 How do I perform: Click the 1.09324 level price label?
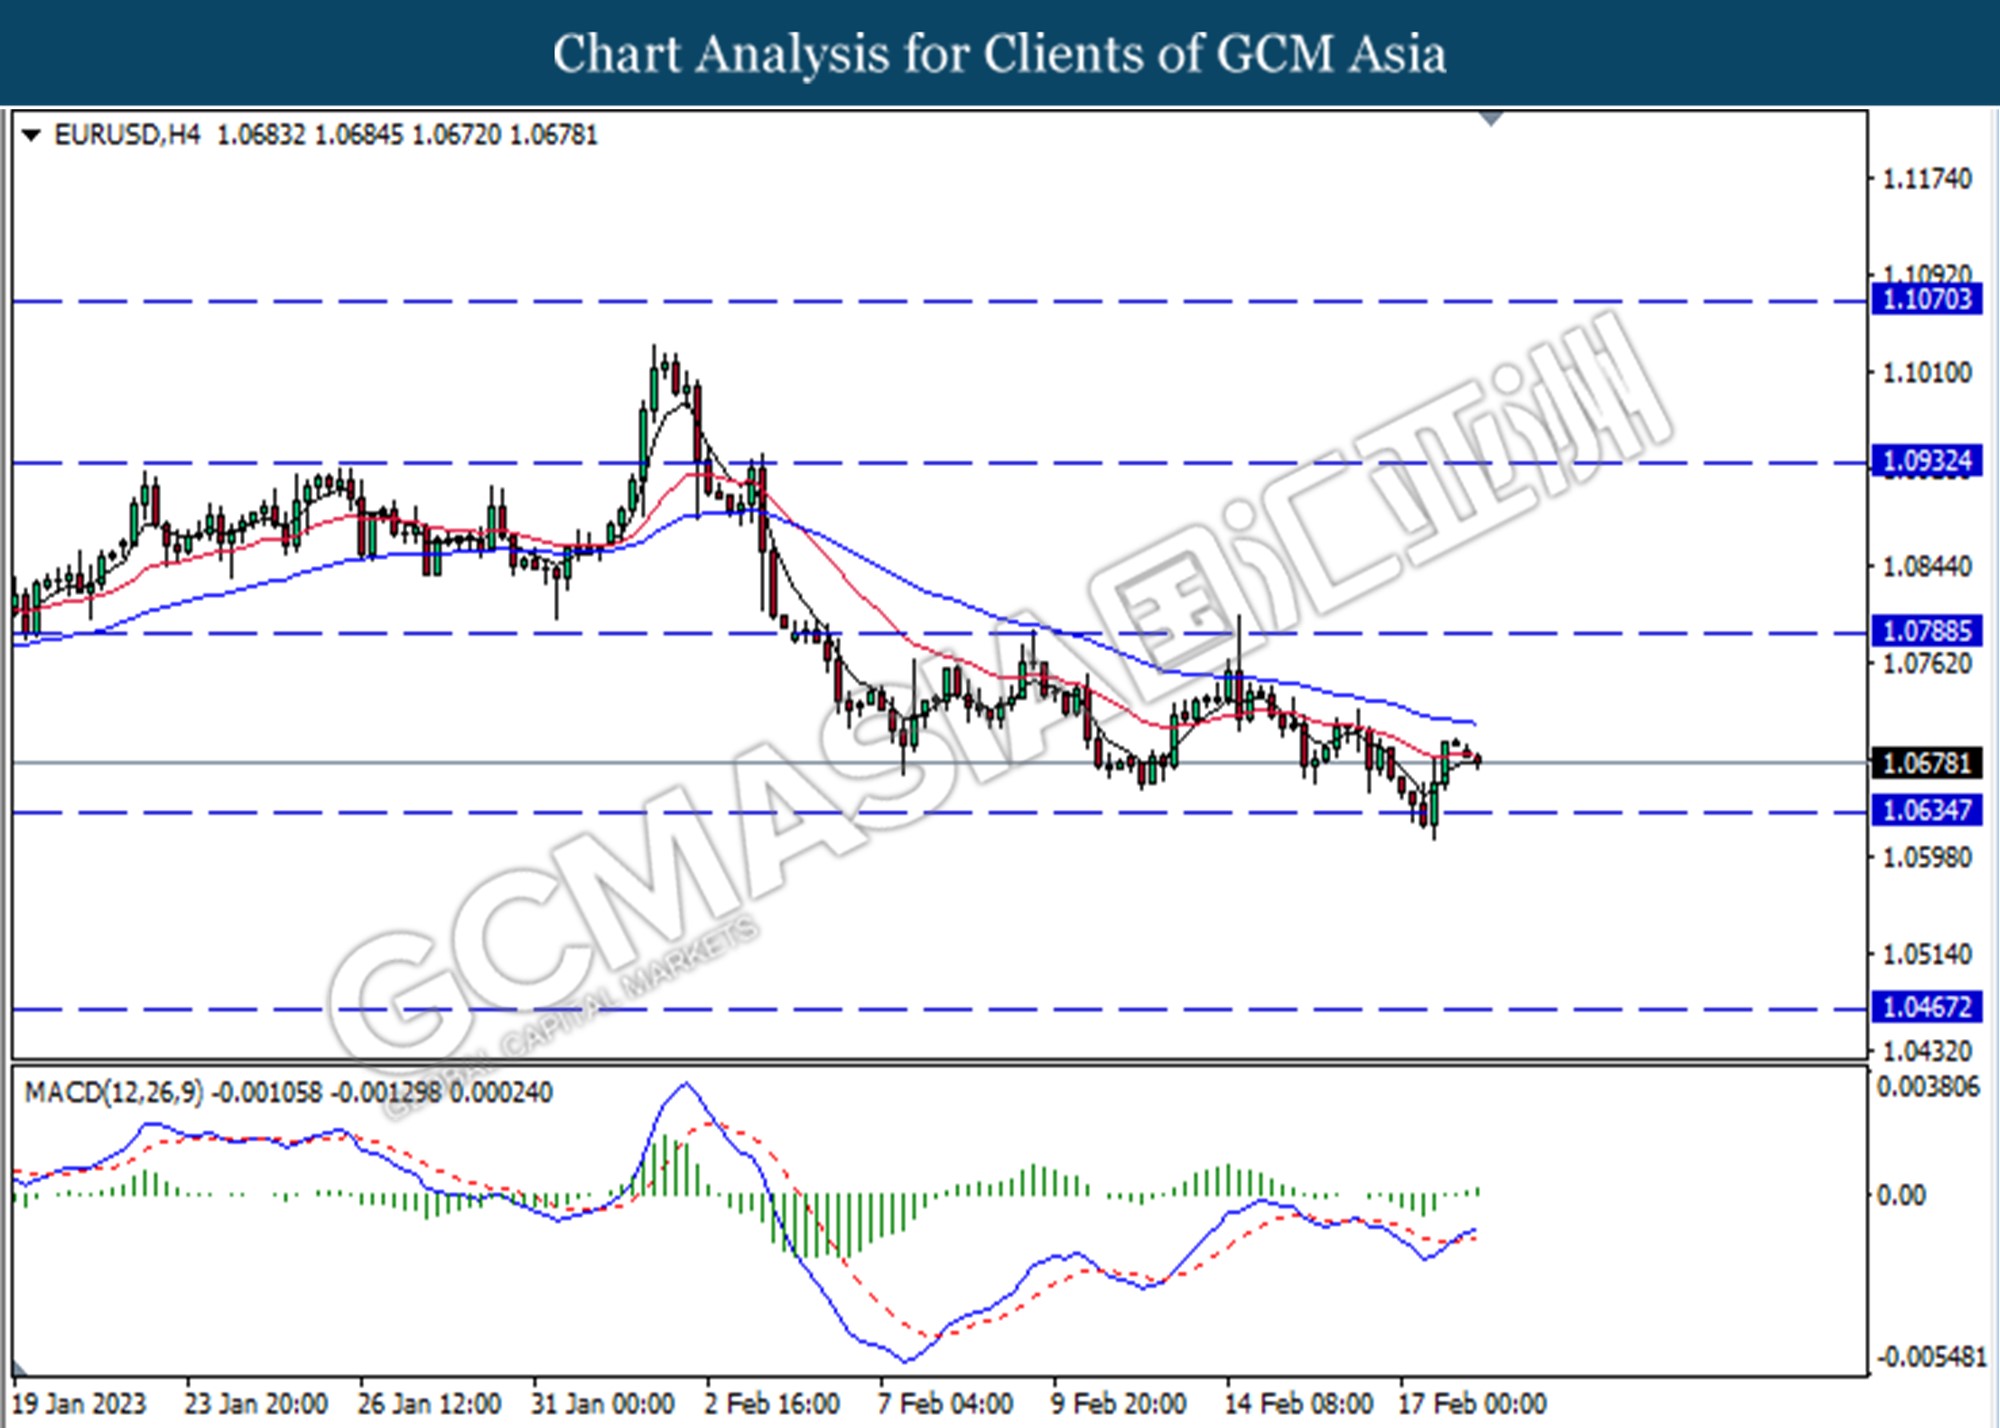pos(1926,461)
